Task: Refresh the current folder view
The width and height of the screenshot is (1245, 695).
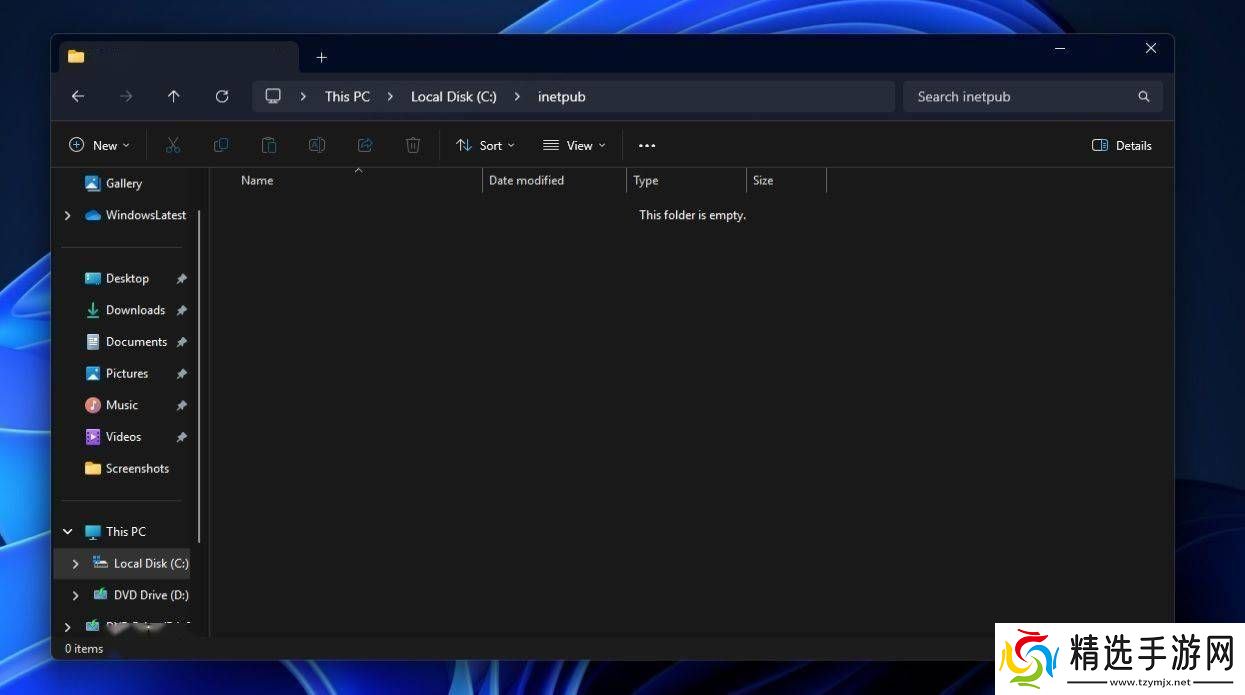Action: coord(222,97)
